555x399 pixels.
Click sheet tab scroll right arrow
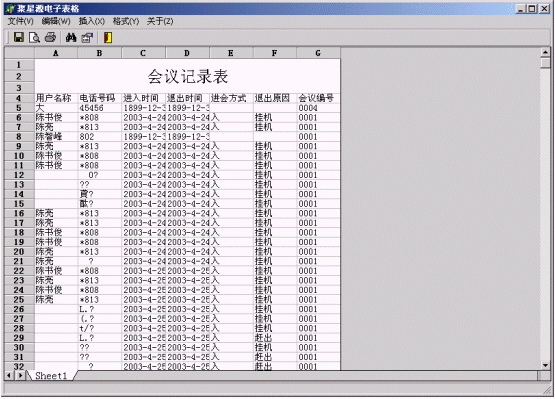point(20,375)
